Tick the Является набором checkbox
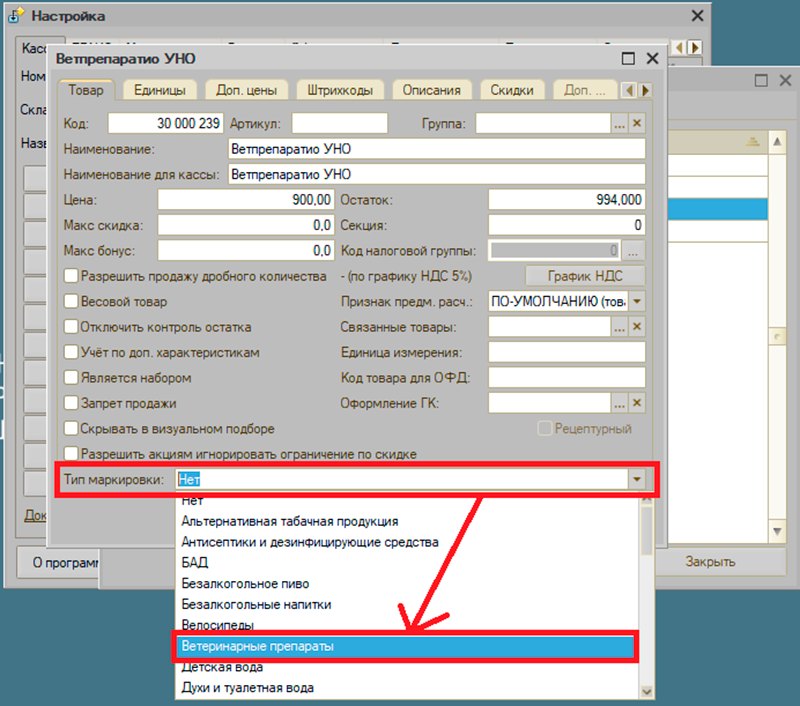800x706 pixels. pos(71,377)
